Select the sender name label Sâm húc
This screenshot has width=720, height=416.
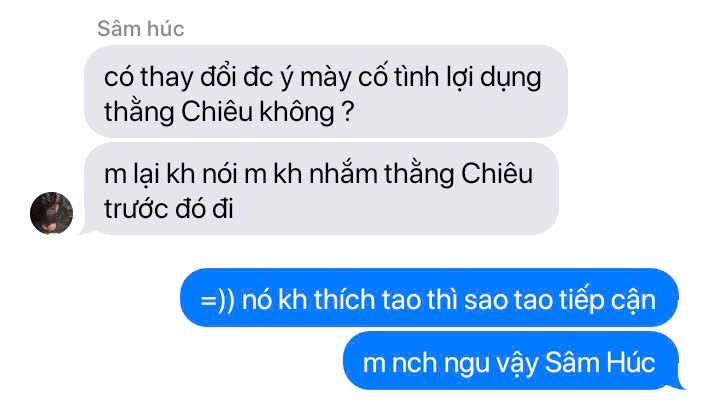pos(141,28)
